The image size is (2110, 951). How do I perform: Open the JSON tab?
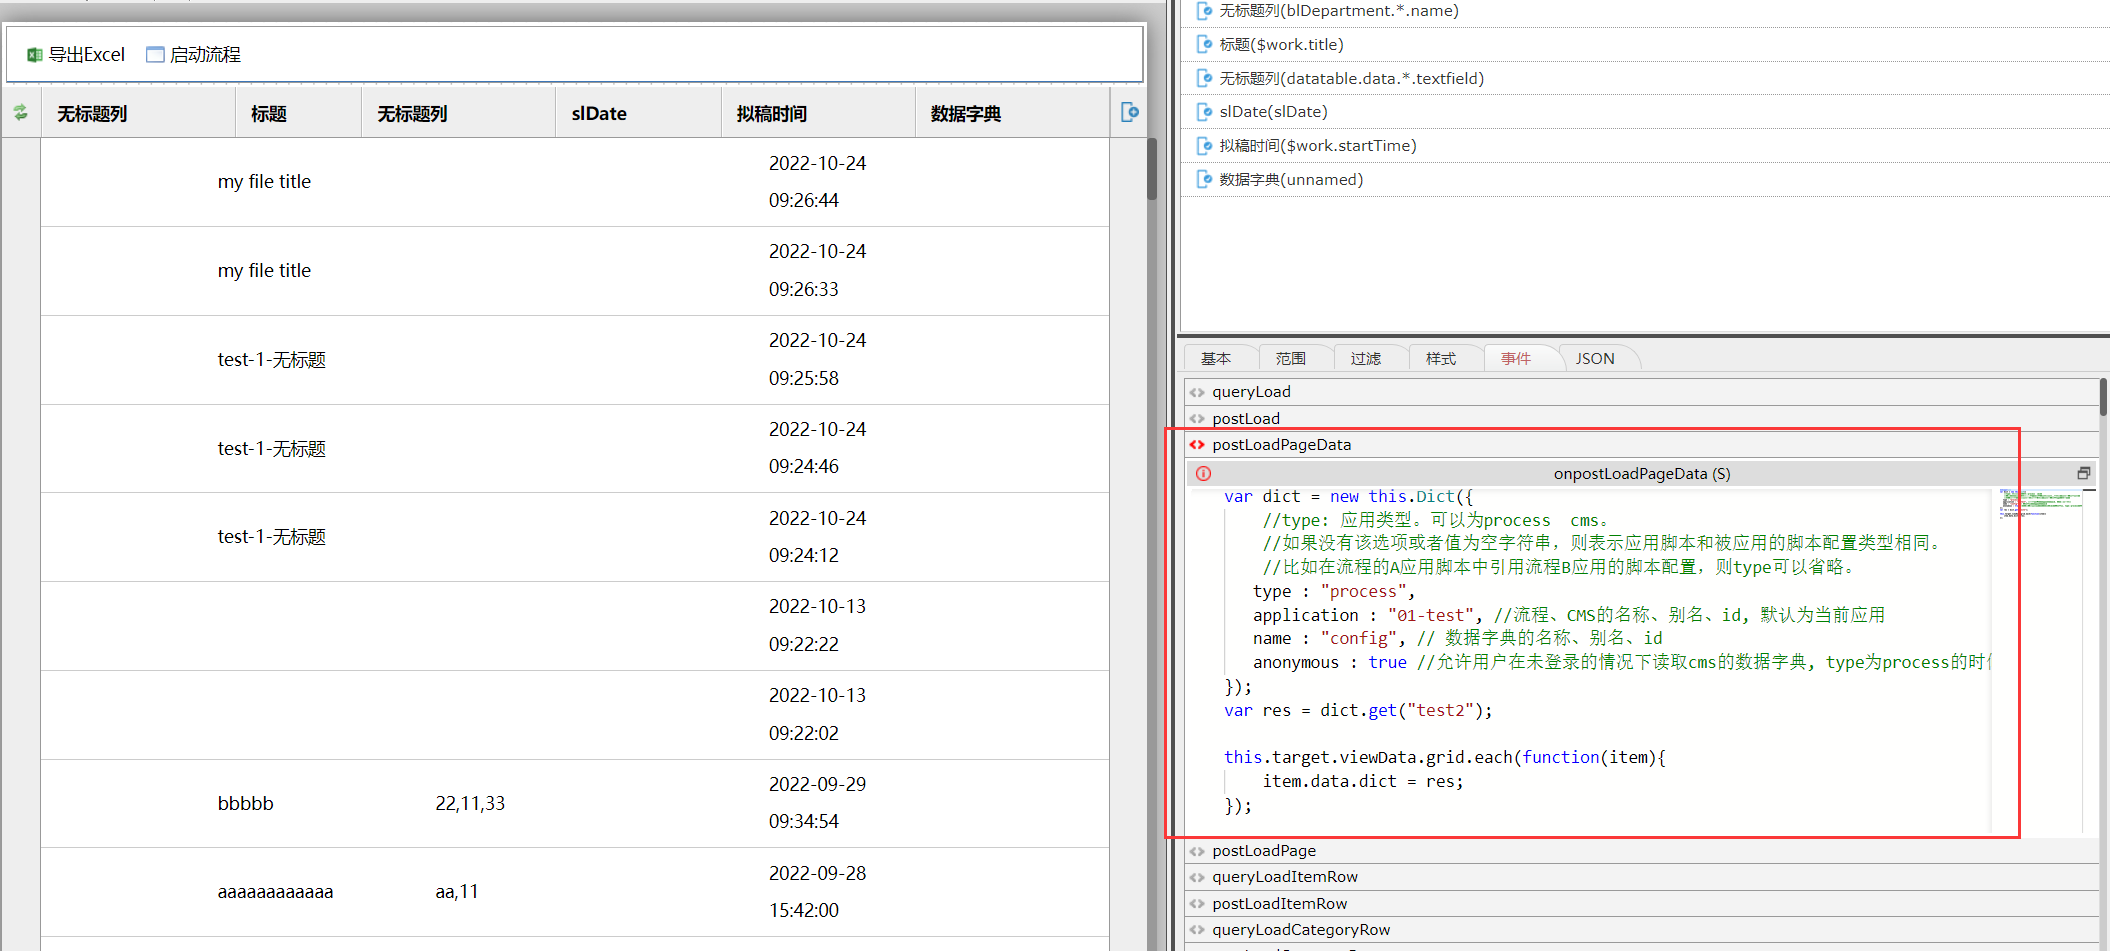coord(1594,359)
